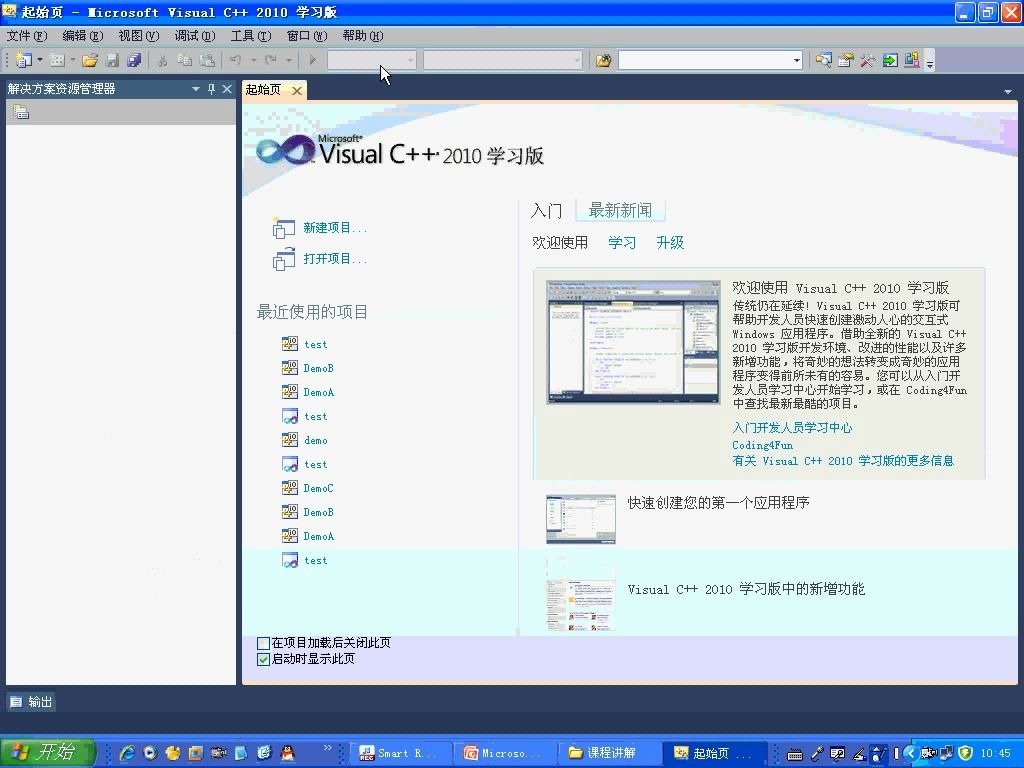This screenshot has height=768, width=1024.
Task: Open the Toolbox (wrench) toolbar icon
Action: [x=868, y=60]
